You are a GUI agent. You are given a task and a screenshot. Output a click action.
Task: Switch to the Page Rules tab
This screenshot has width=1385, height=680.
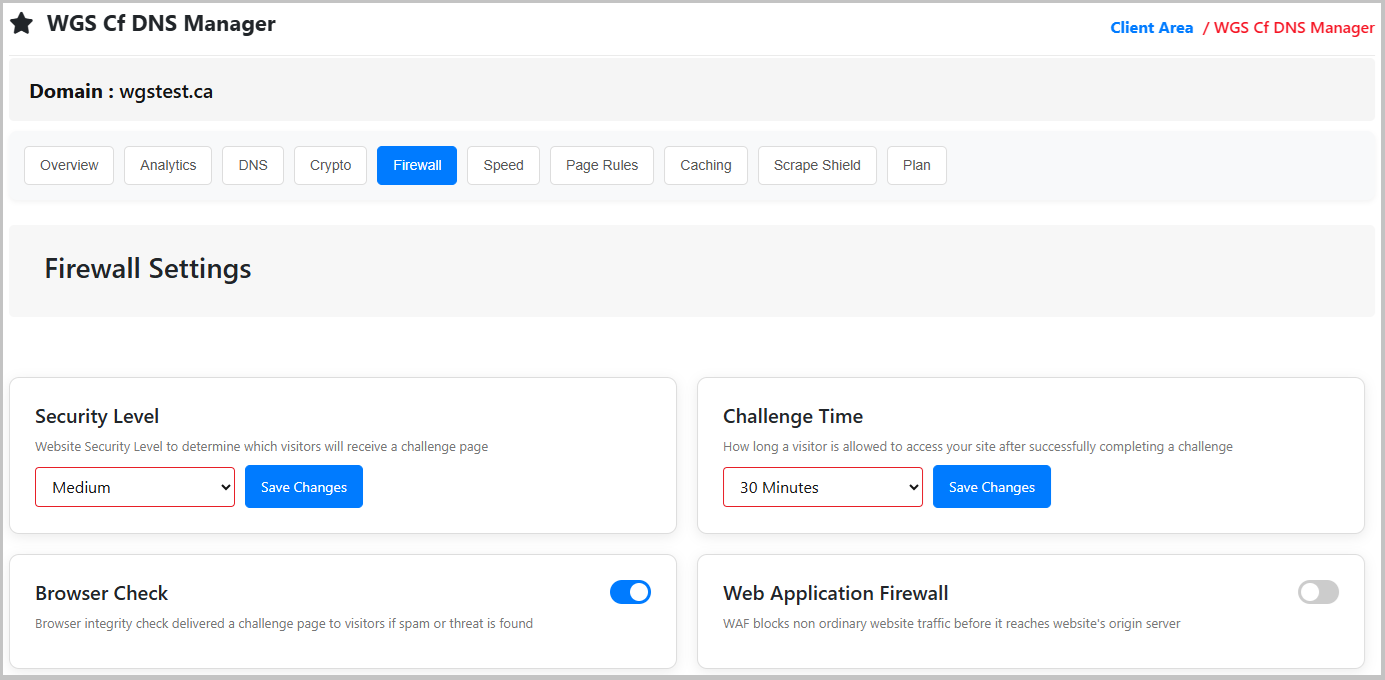[602, 166]
